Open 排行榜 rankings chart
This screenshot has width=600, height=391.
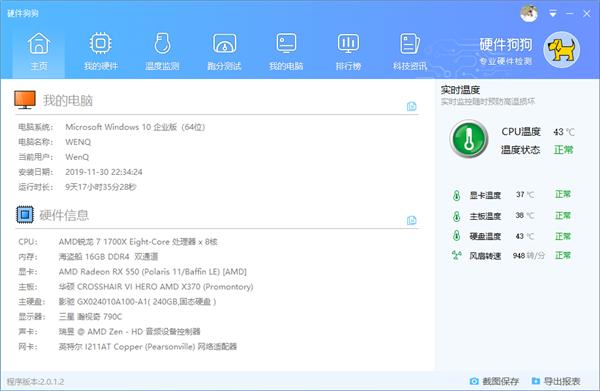348,52
